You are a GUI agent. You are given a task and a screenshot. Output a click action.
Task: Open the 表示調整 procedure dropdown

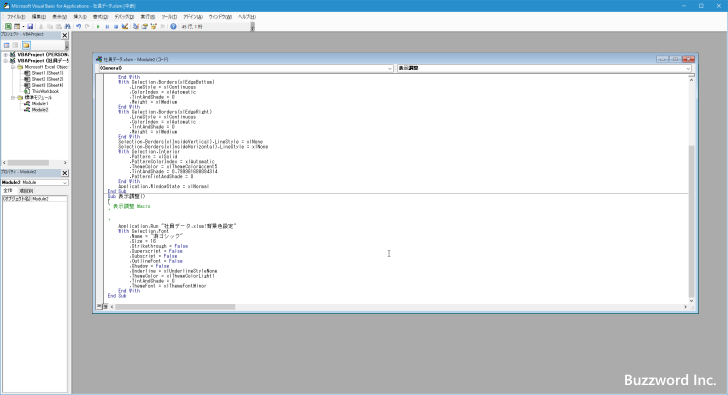pyautogui.click(x=544, y=68)
